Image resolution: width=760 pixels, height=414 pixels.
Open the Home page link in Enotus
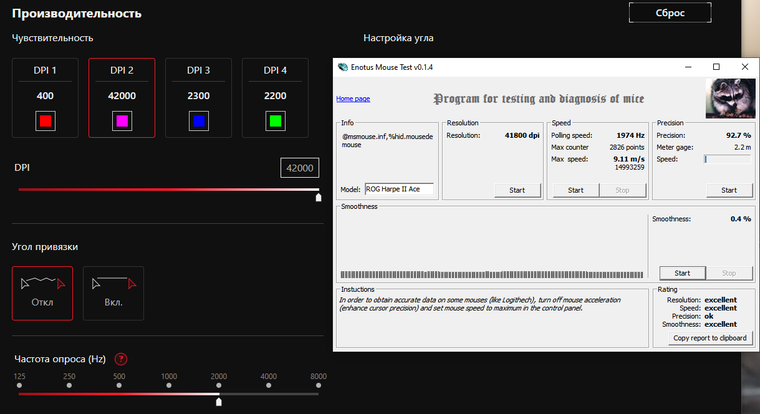pyautogui.click(x=353, y=98)
